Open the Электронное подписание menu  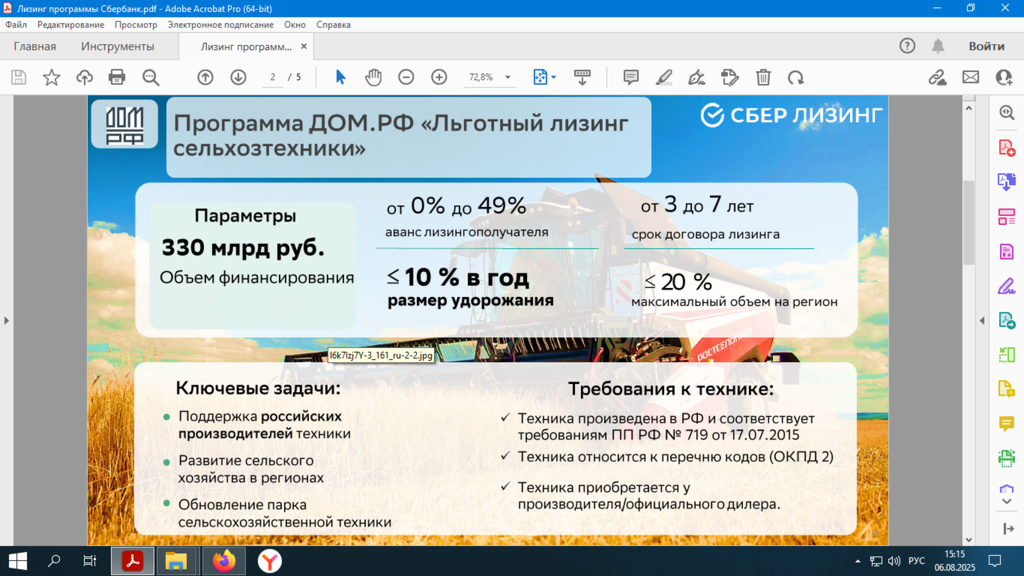tap(221, 25)
